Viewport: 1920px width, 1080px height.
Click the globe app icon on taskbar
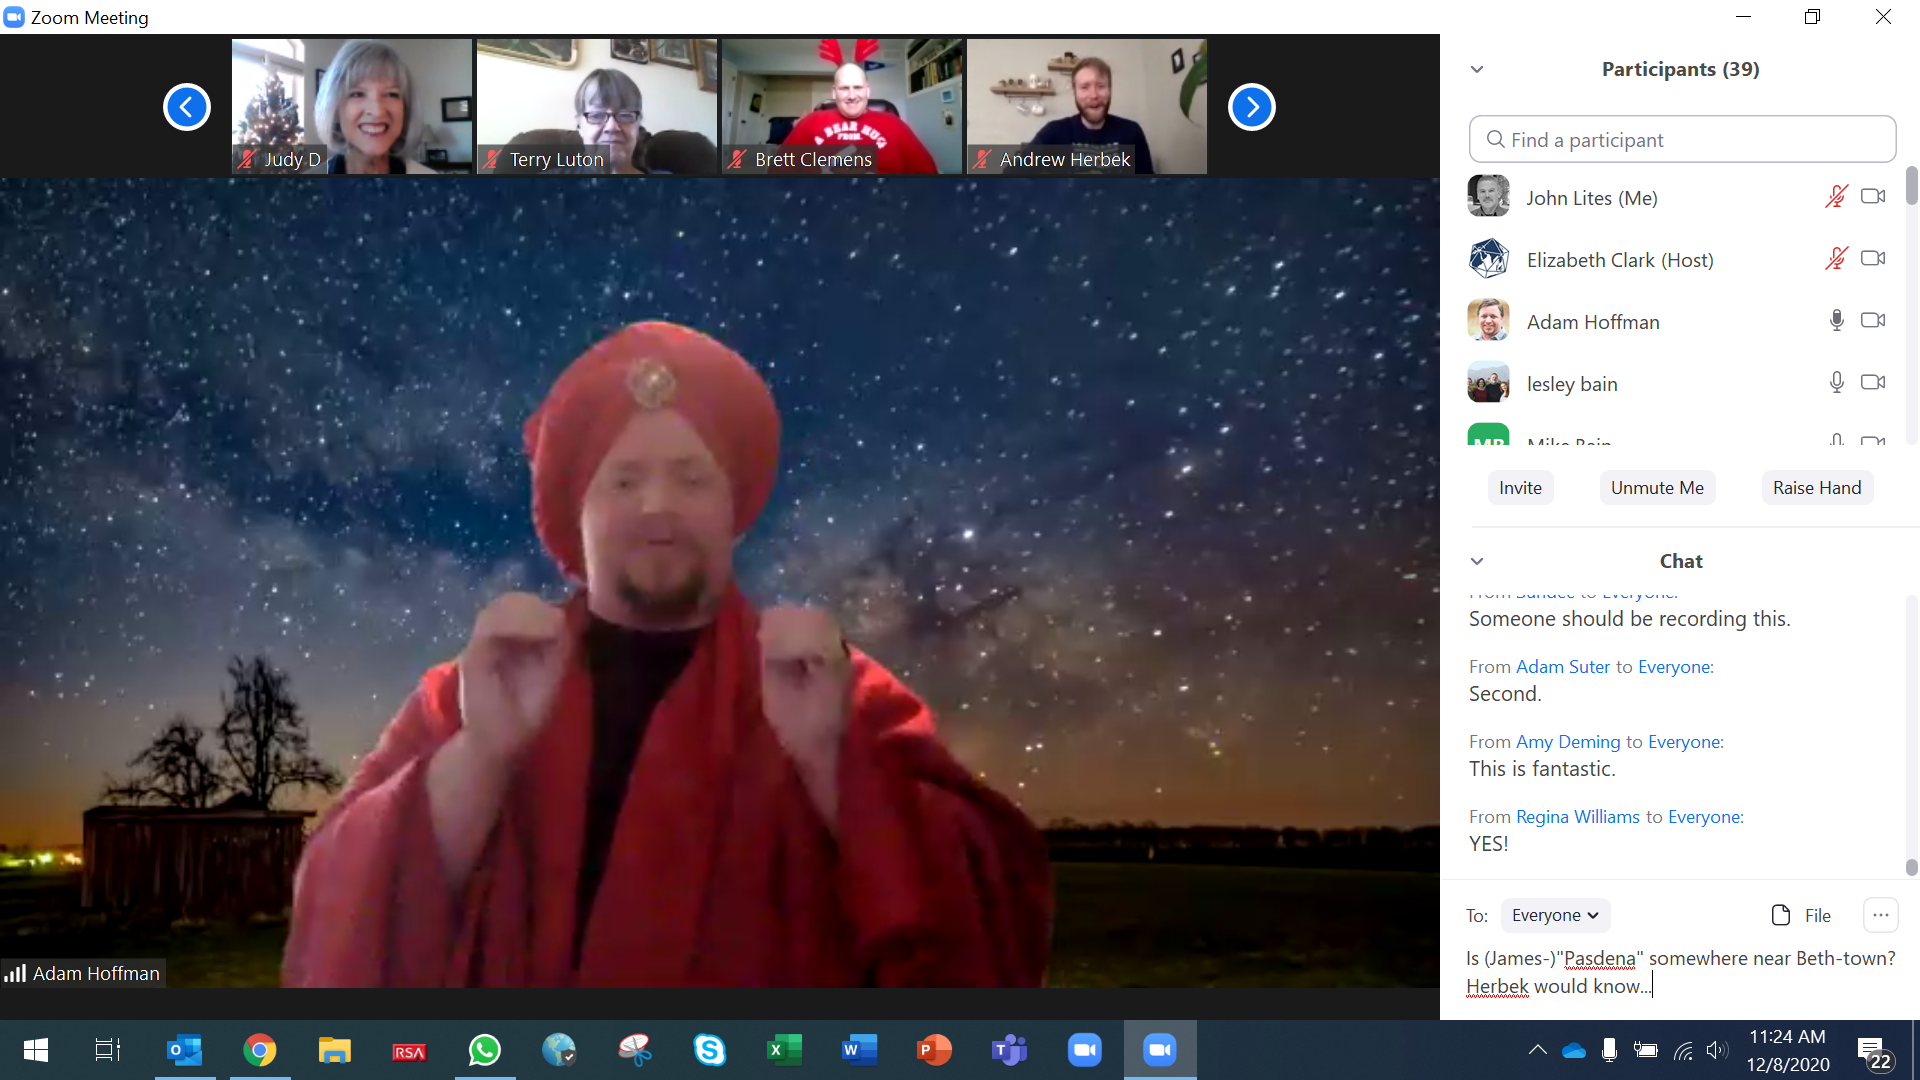pyautogui.click(x=560, y=1050)
